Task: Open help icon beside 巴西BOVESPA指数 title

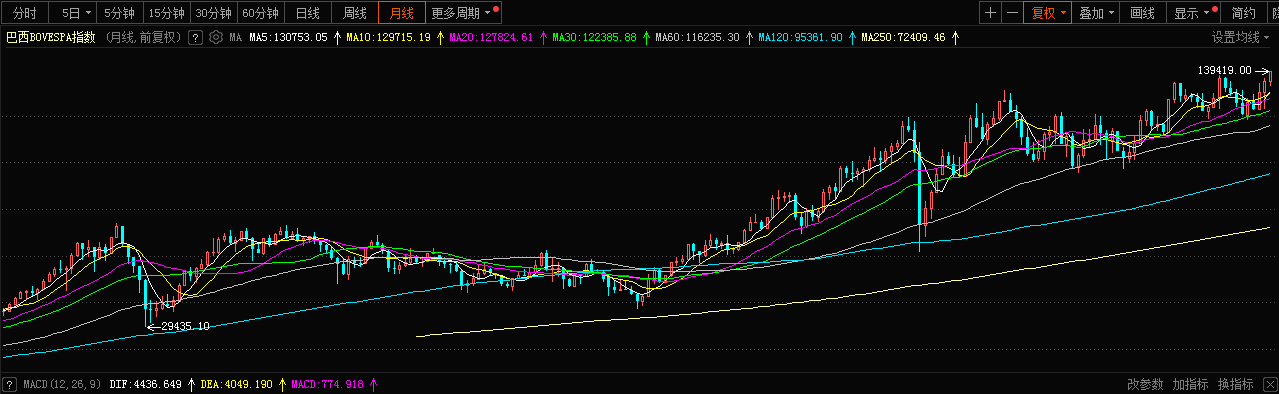Action: [x=196, y=38]
